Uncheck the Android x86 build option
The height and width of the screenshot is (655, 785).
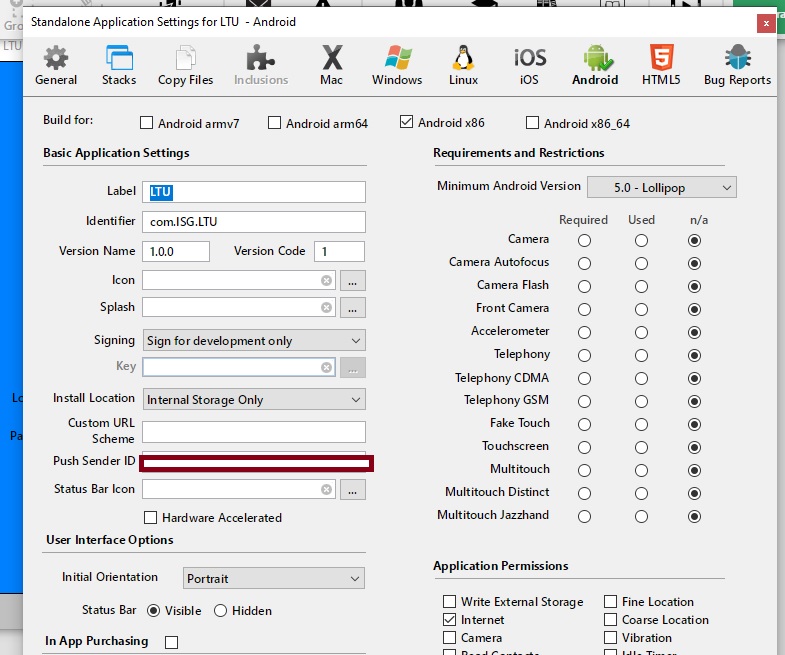click(406, 123)
